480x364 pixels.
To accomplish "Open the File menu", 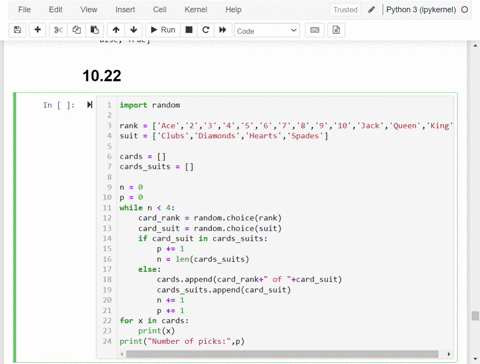I will pyautogui.click(x=24, y=10).
